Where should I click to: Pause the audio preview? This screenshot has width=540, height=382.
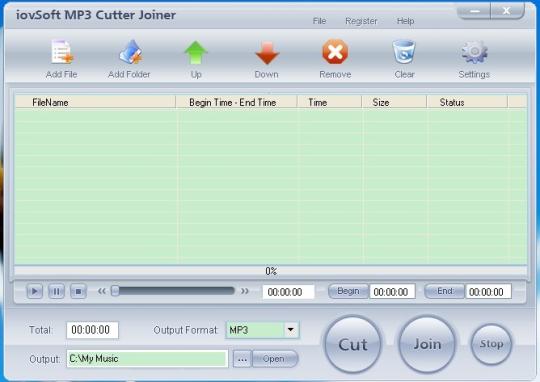pos(56,291)
